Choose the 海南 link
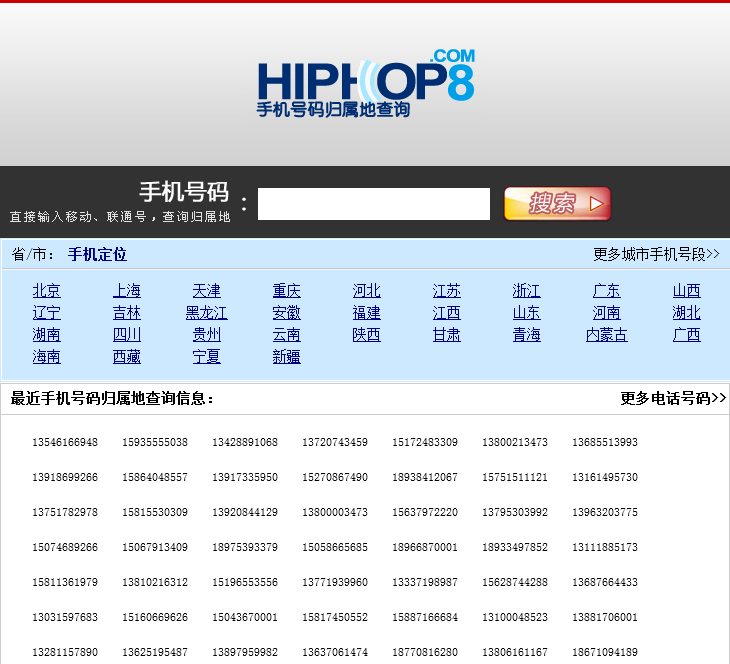 click(x=47, y=357)
